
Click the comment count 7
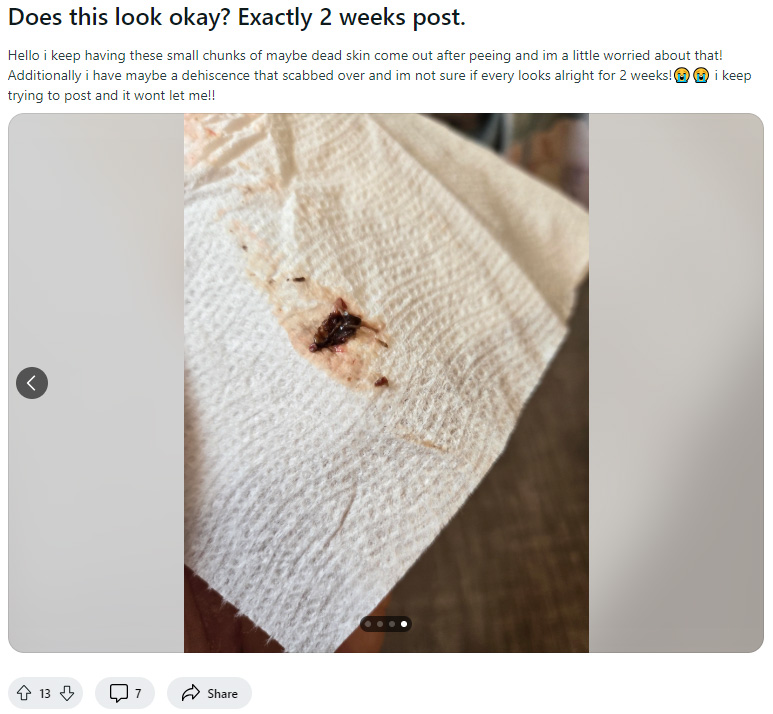pos(138,694)
